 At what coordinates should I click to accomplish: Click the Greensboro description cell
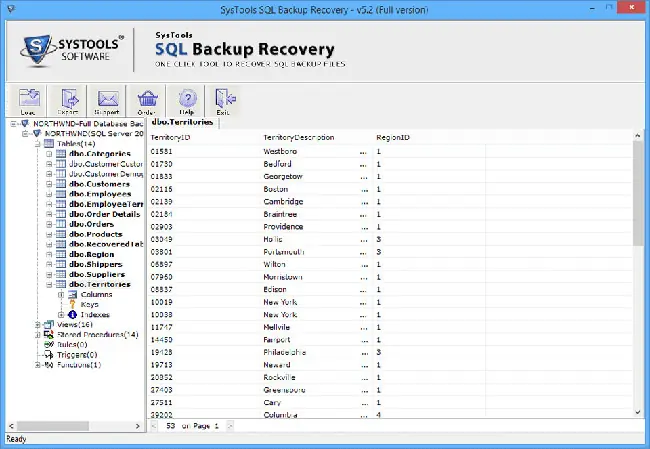coord(284,390)
